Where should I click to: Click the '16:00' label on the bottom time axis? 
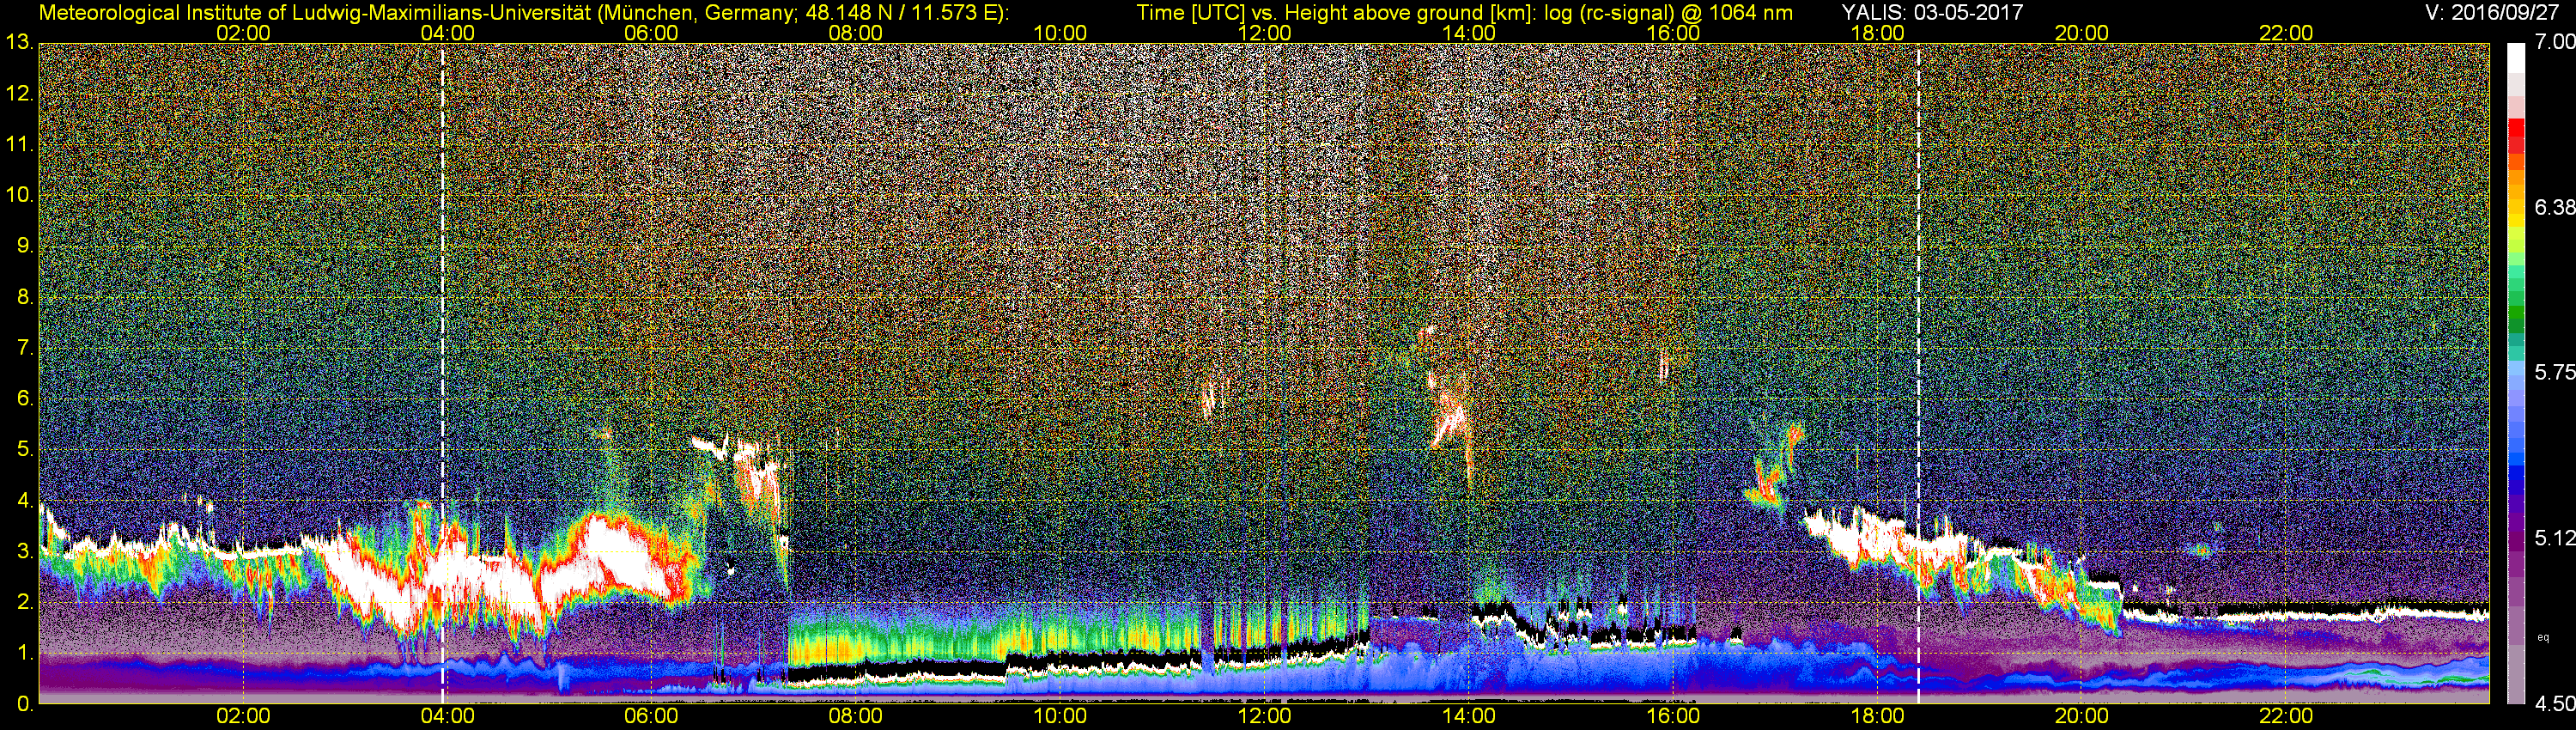pos(1673,717)
